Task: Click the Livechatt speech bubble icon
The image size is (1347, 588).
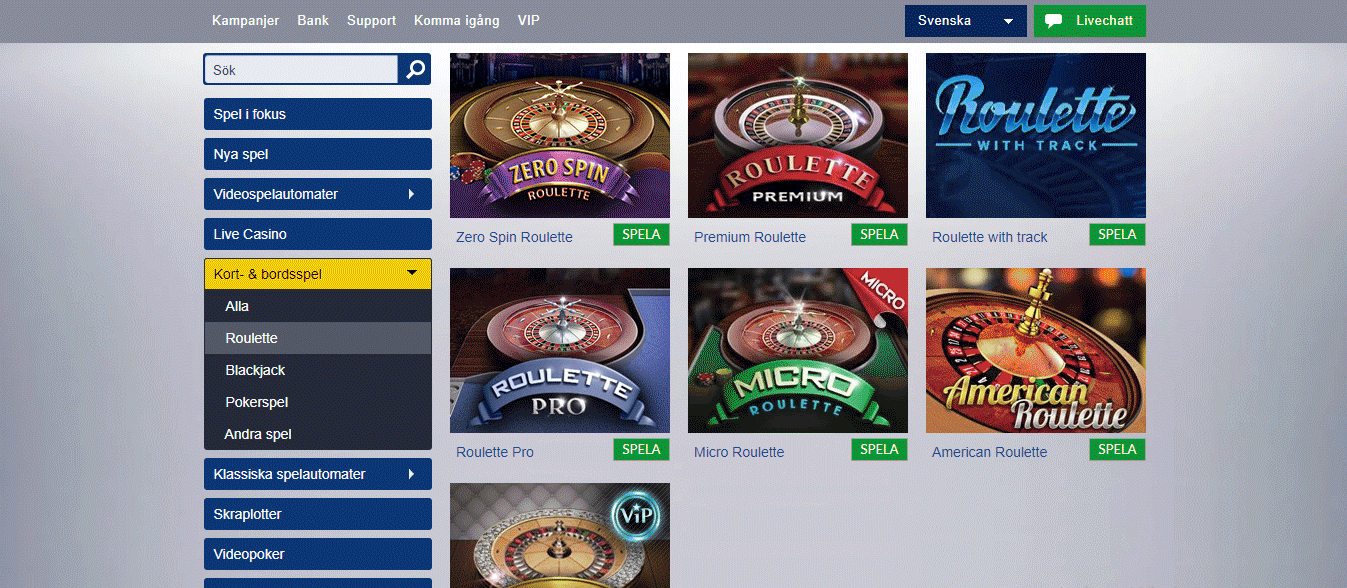Action: tap(1052, 21)
